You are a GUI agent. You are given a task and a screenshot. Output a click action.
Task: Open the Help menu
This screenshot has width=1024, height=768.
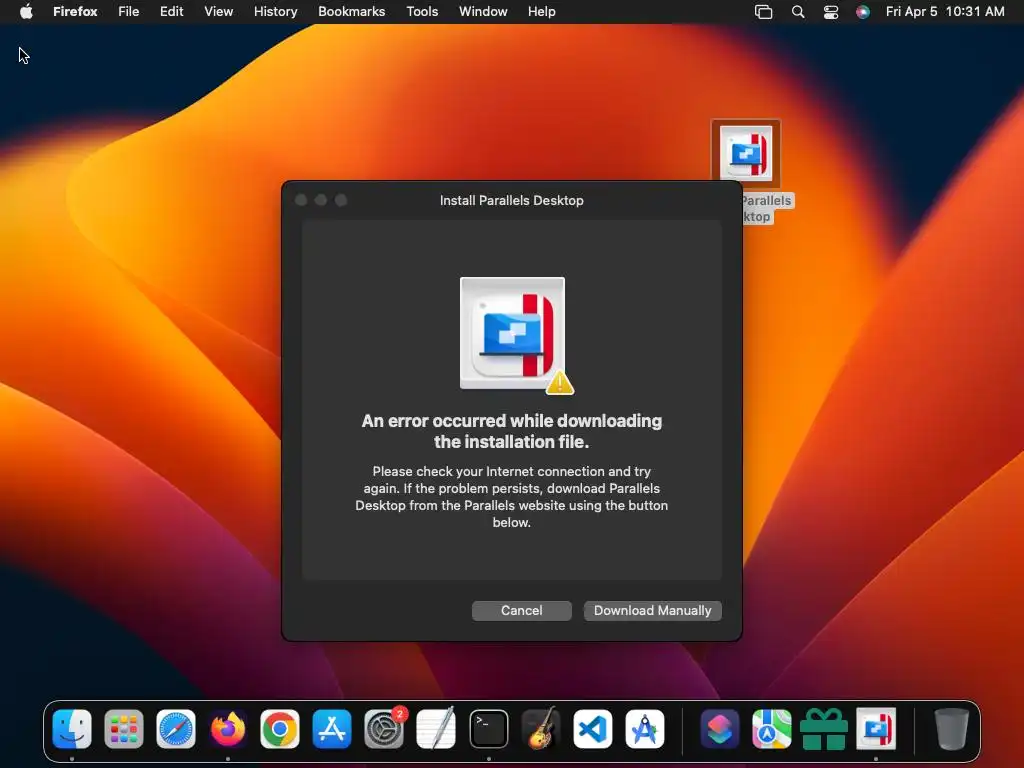[541, 12]
